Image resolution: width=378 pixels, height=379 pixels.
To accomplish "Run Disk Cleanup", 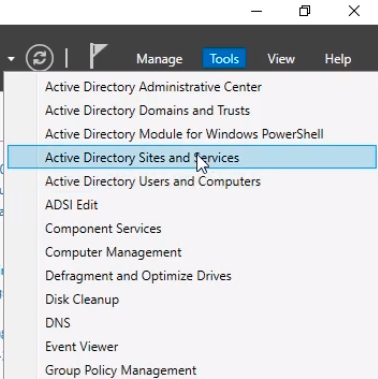I will 192,299.
